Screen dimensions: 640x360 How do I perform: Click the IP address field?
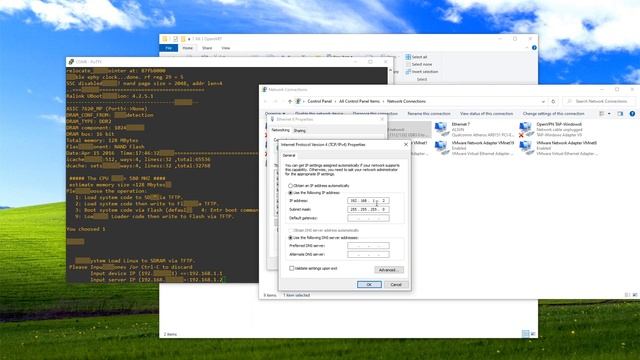[x=368, y=201]
